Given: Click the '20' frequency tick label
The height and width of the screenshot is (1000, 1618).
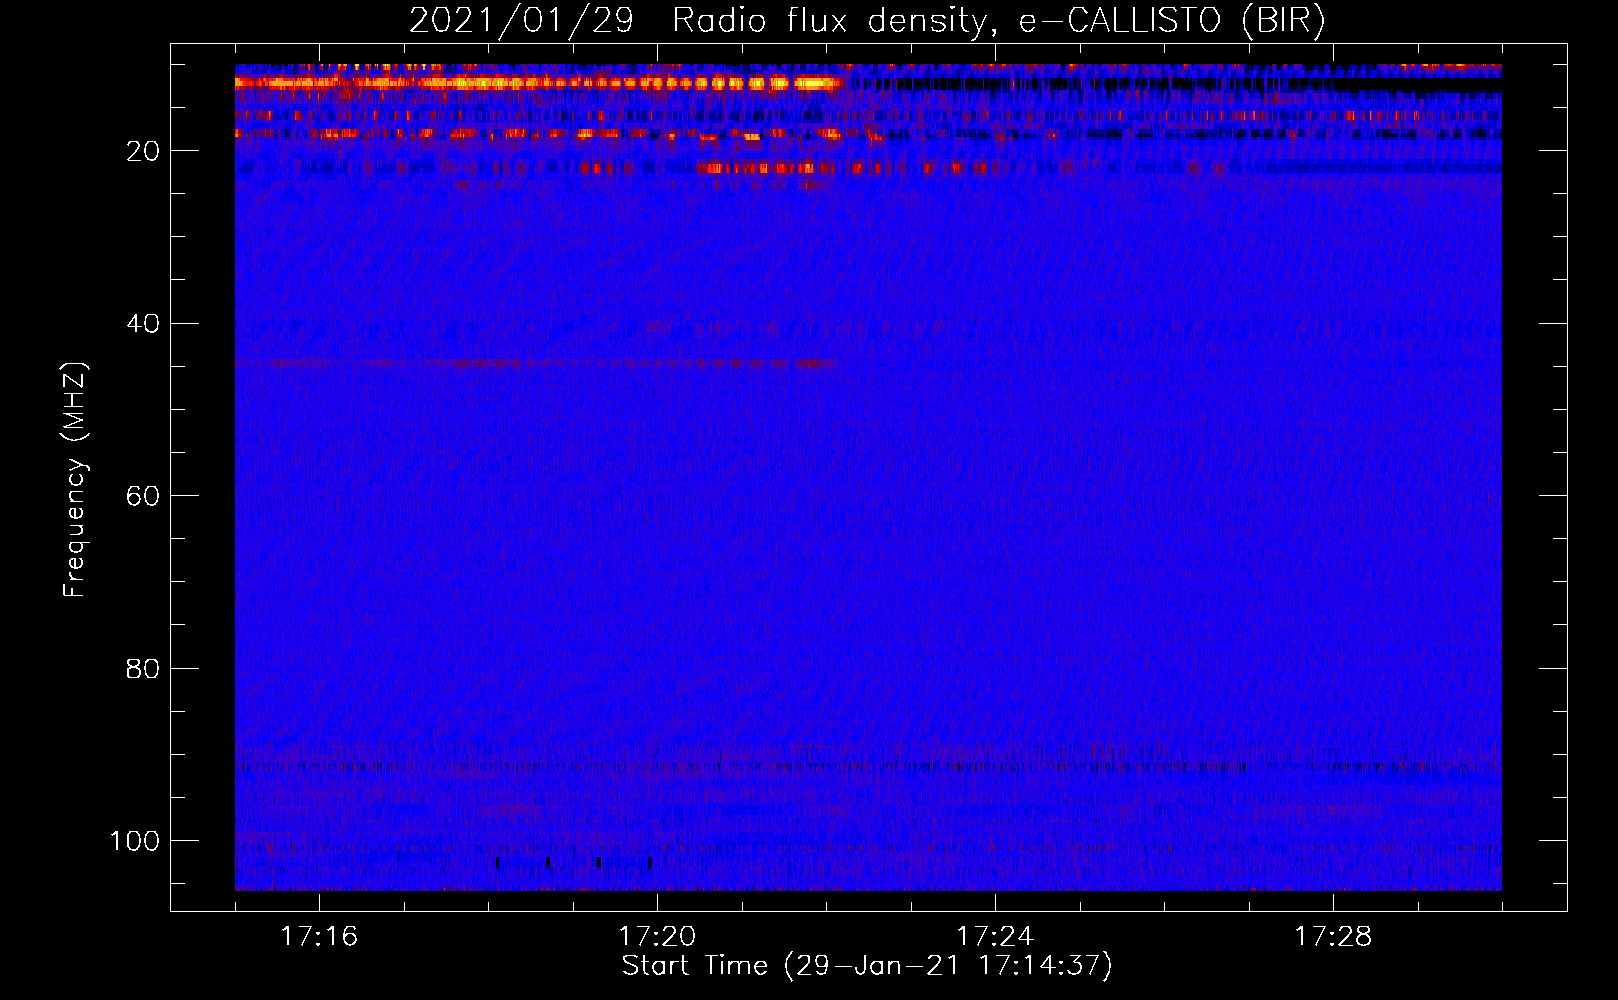Looking at the screenshot, I should coord(143,151).
